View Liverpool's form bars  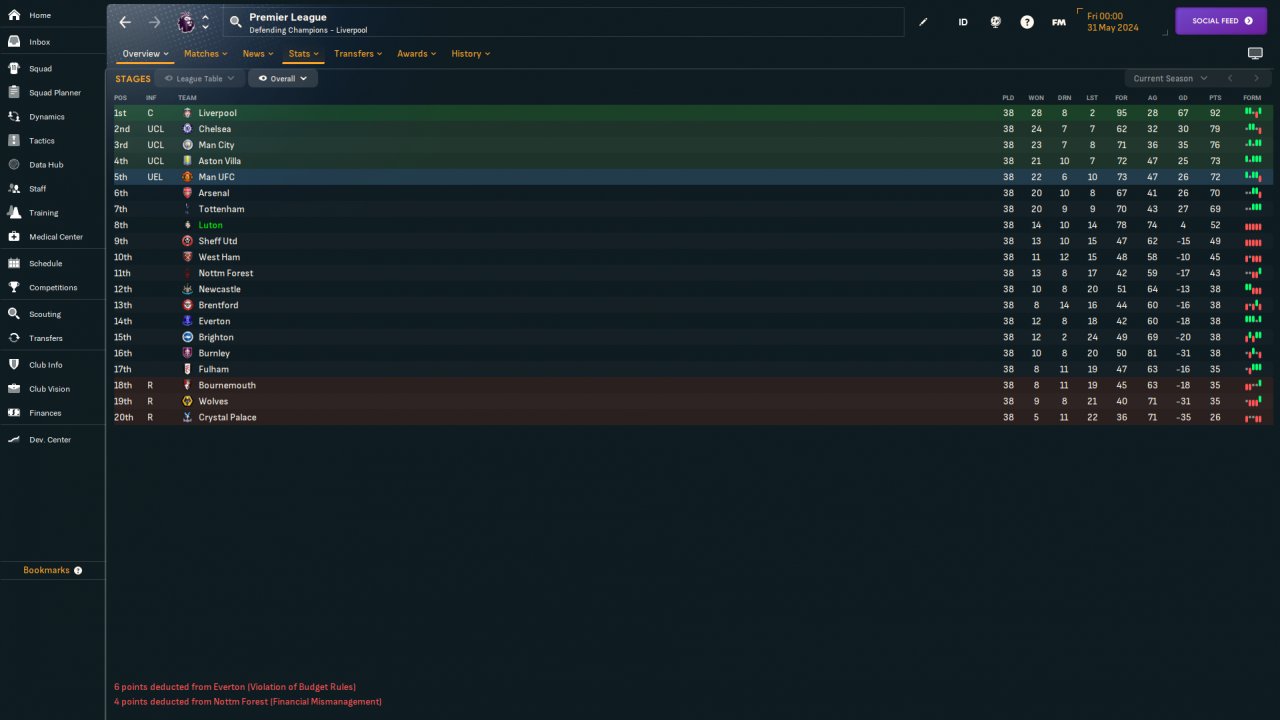(1253, 113)
